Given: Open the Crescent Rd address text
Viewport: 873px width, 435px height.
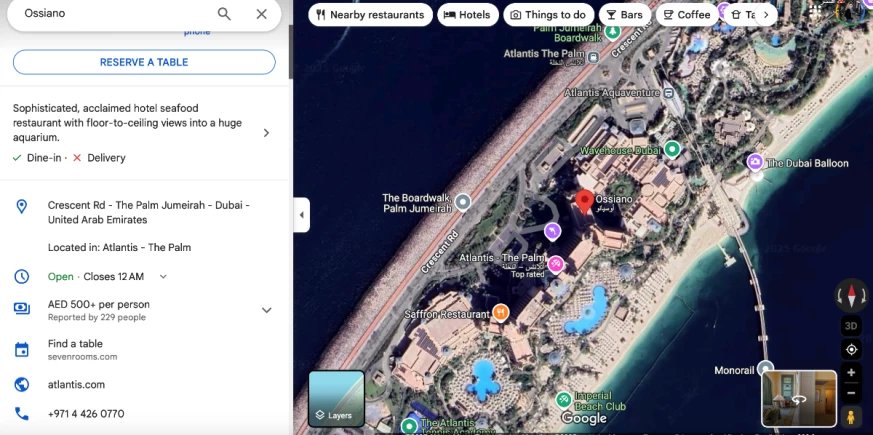Looking at the screenshot, I should point(149,212).
